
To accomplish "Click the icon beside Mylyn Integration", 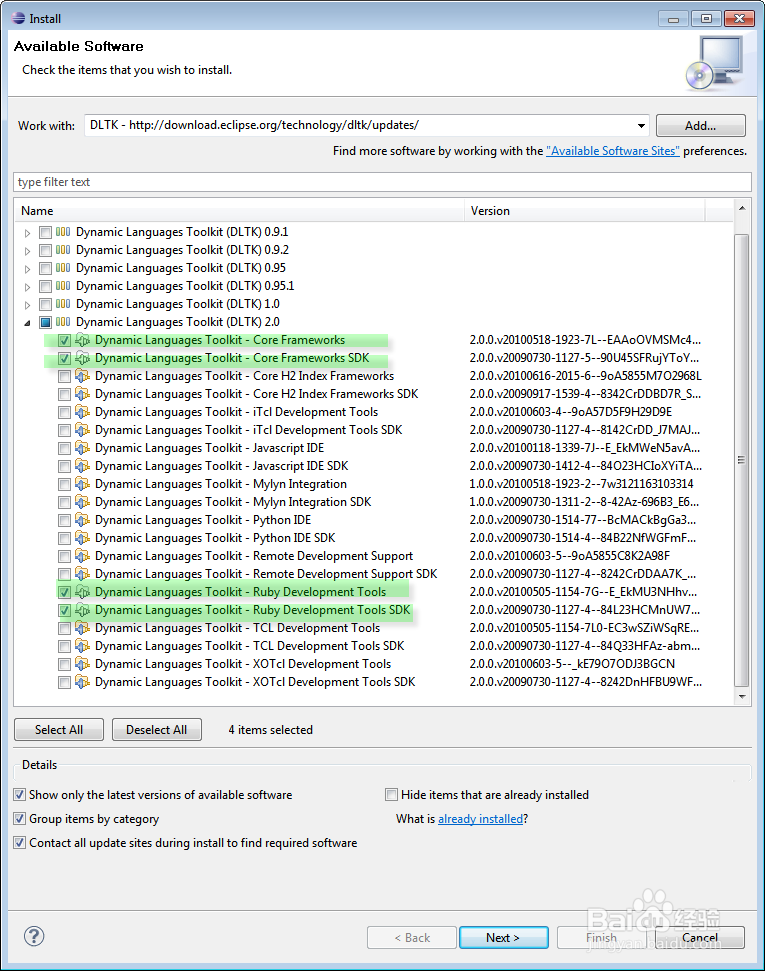I will coord(82,484).
